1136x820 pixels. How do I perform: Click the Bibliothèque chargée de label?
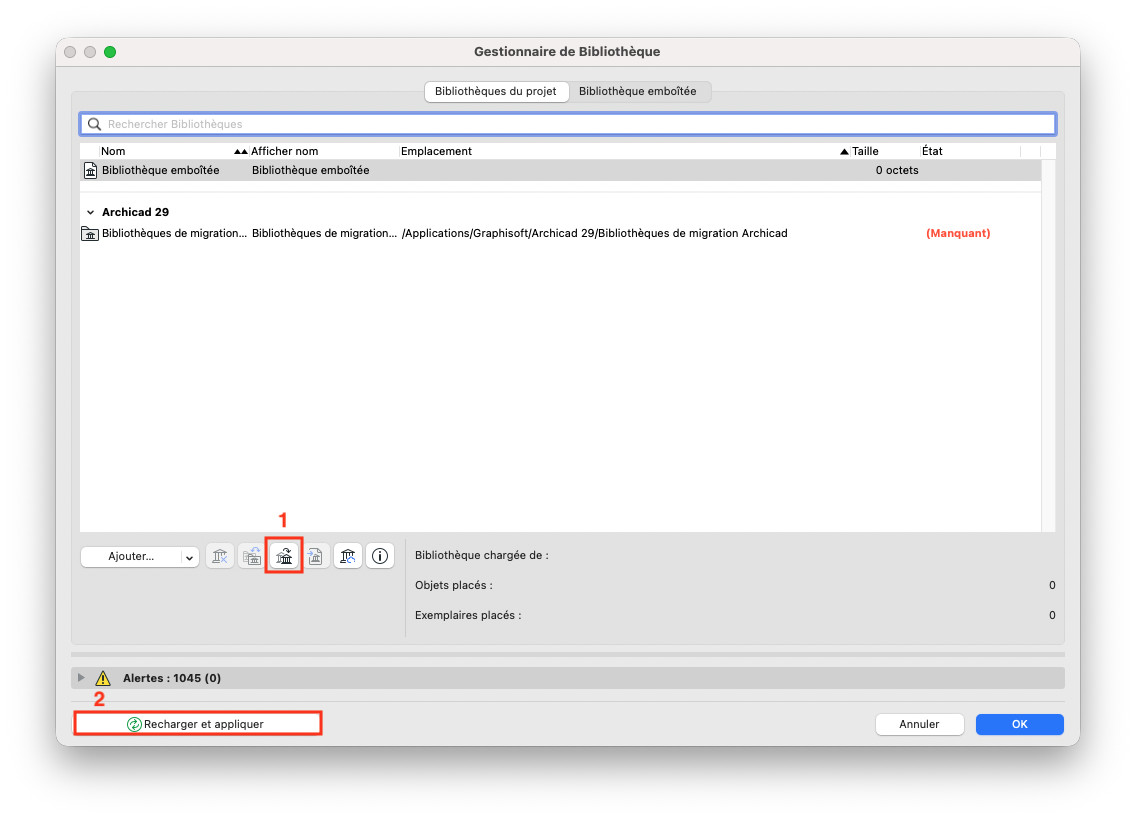tap(482, 556)
